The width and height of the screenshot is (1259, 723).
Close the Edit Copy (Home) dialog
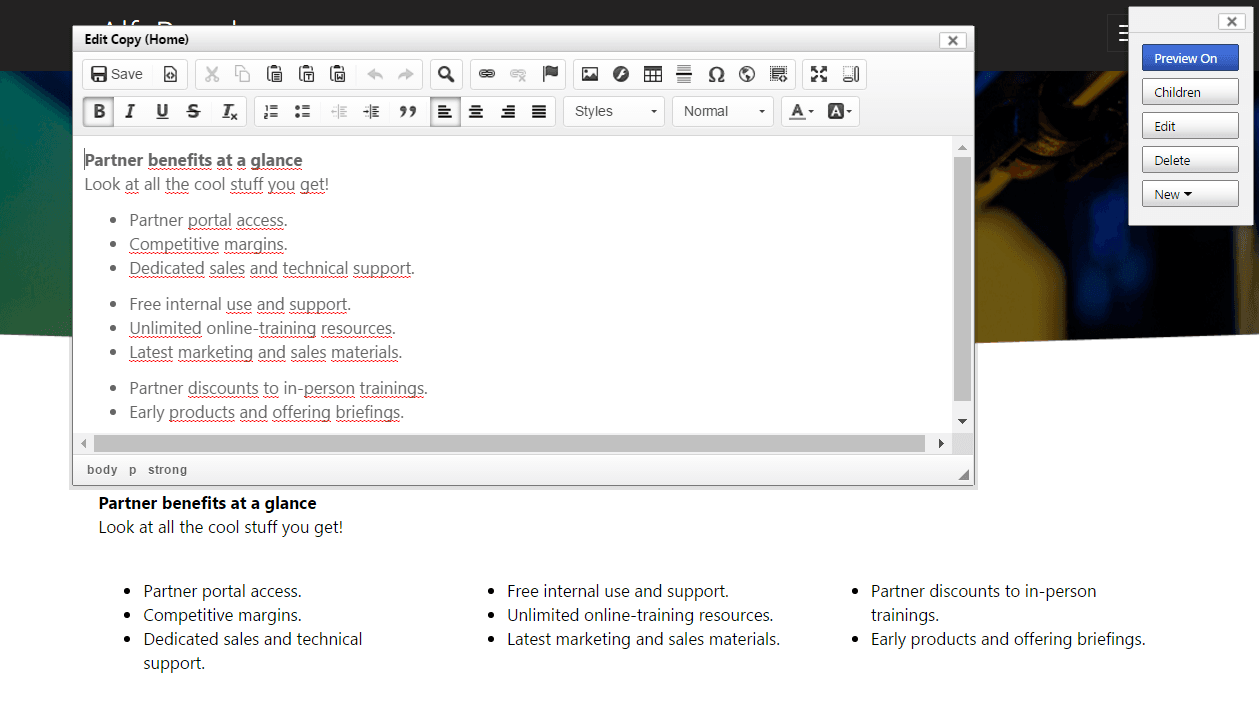(953, 40)
